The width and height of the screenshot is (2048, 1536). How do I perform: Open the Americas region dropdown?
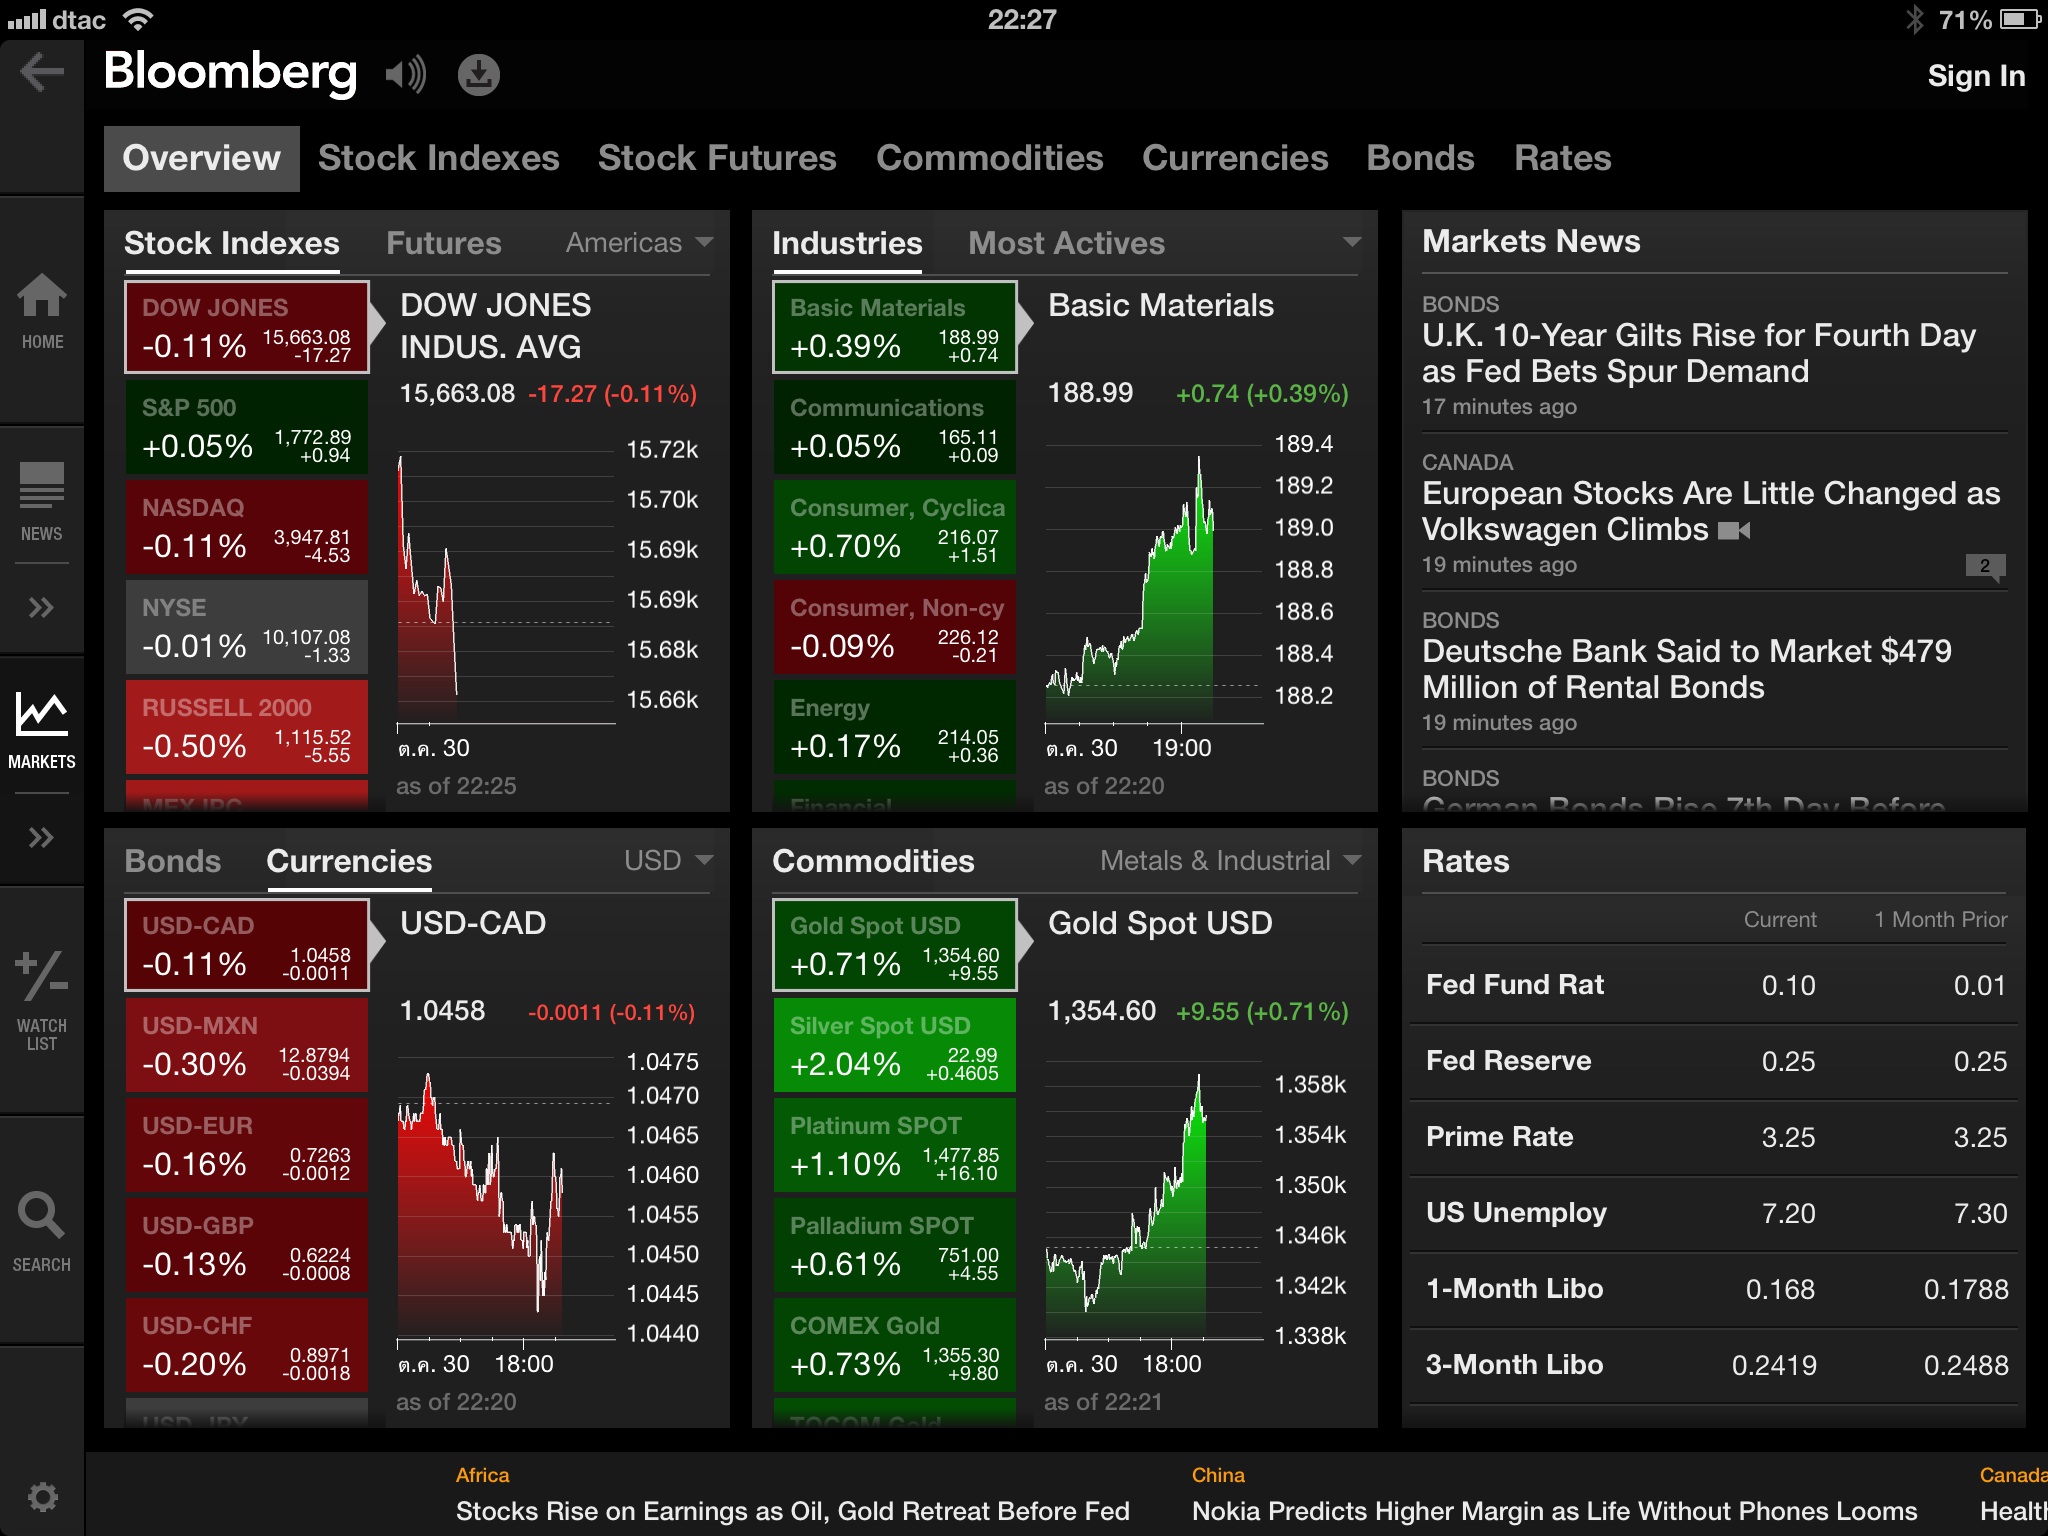[639, 242]
